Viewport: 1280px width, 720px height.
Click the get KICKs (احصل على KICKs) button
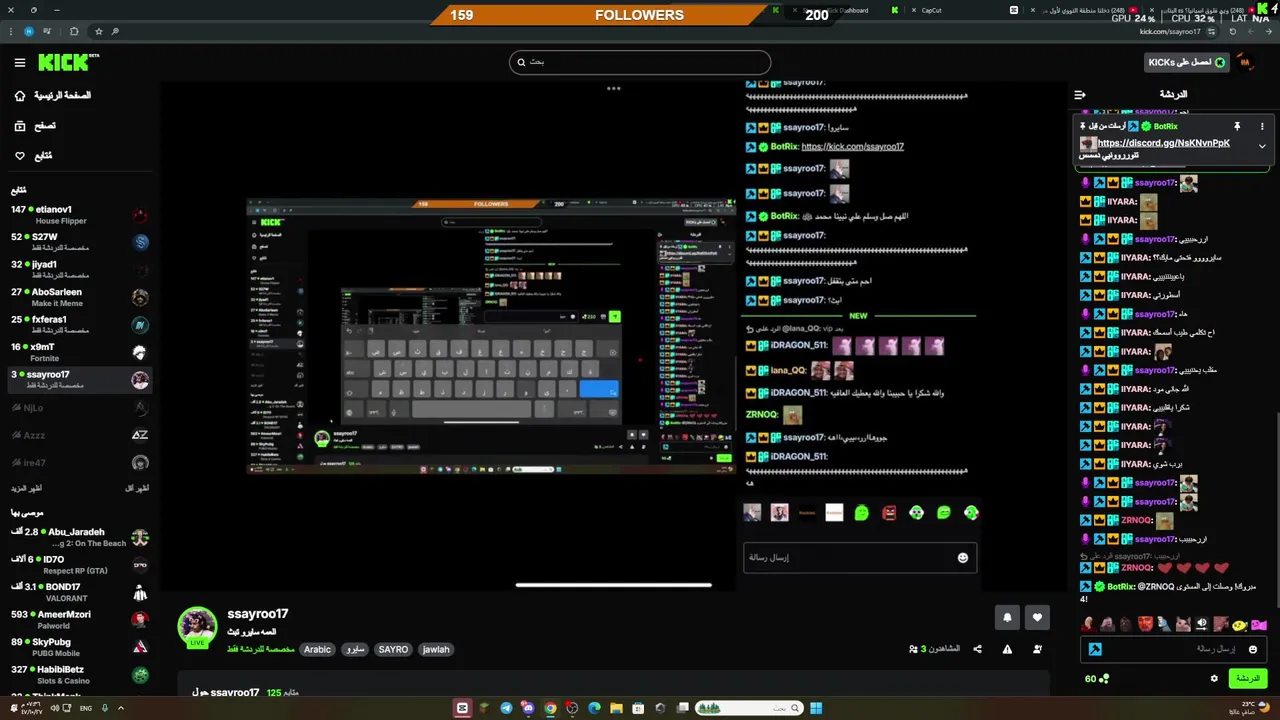tap(1187, 62)
